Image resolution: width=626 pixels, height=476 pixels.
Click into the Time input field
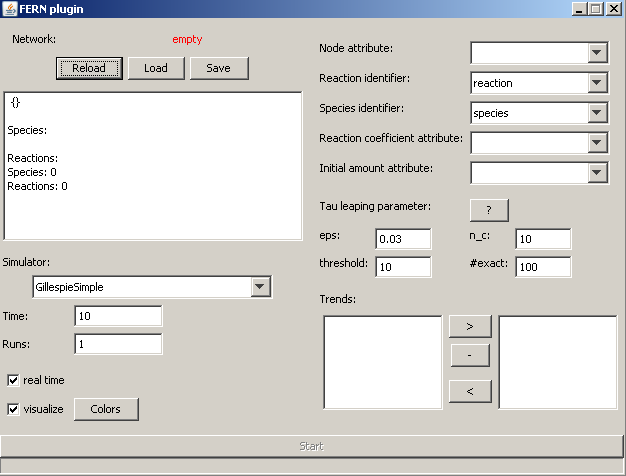[x=118, y=316]
